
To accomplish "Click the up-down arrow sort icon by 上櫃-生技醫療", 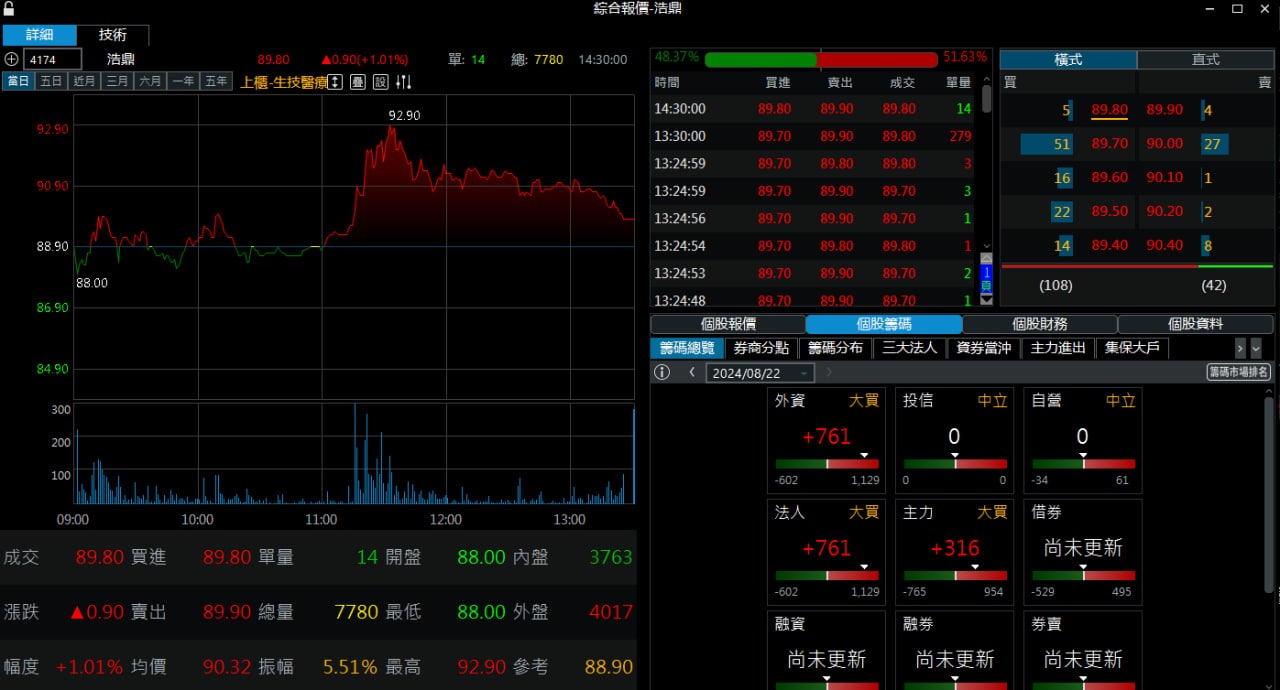I will pyautogui.click(x=336, y=82).
